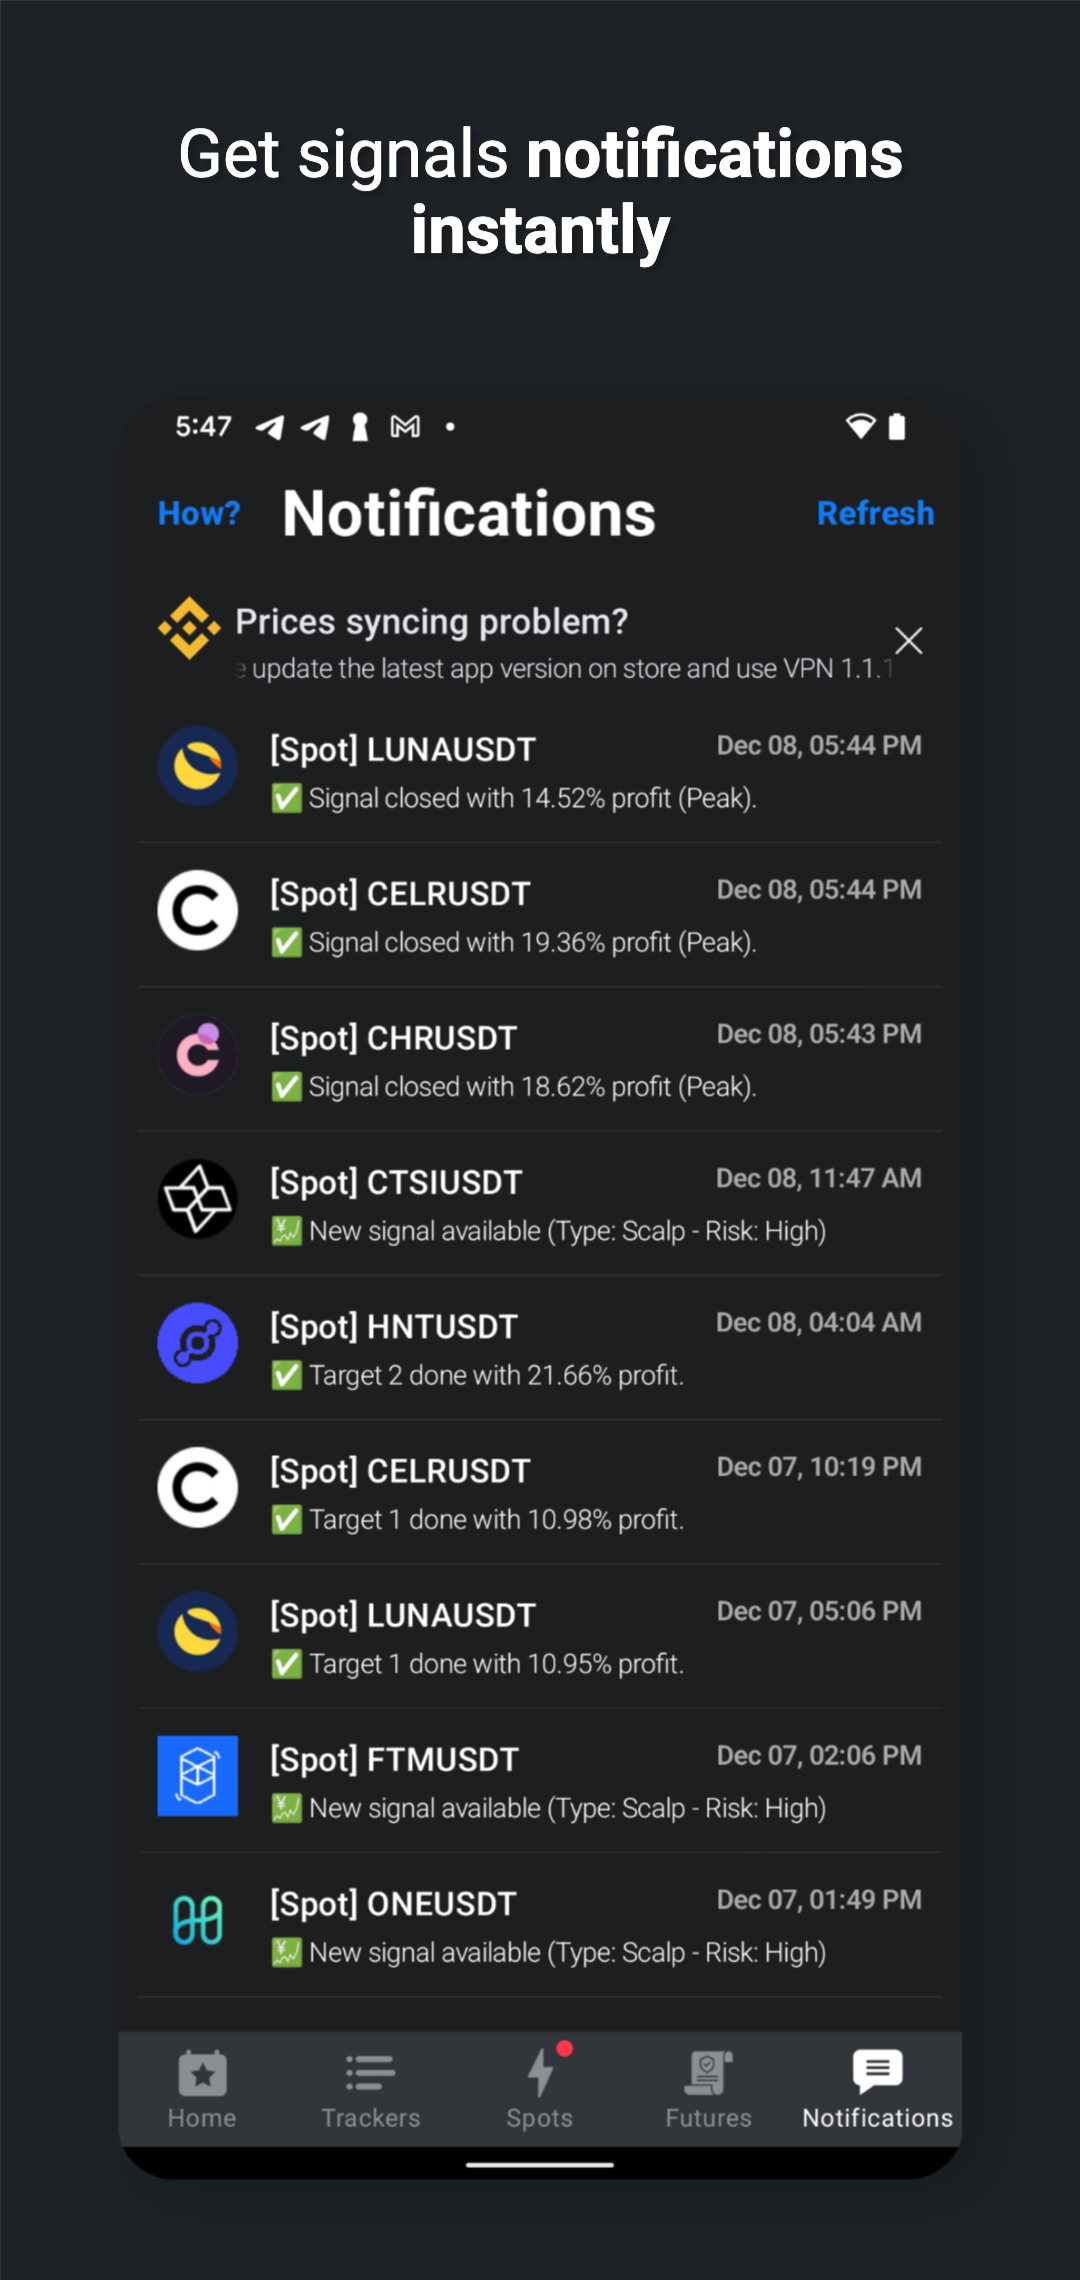This screenshot has width=1080, height=2280.
Task: Tap the Binance logo in syncing banner
Action: click(x=189, y=628)
